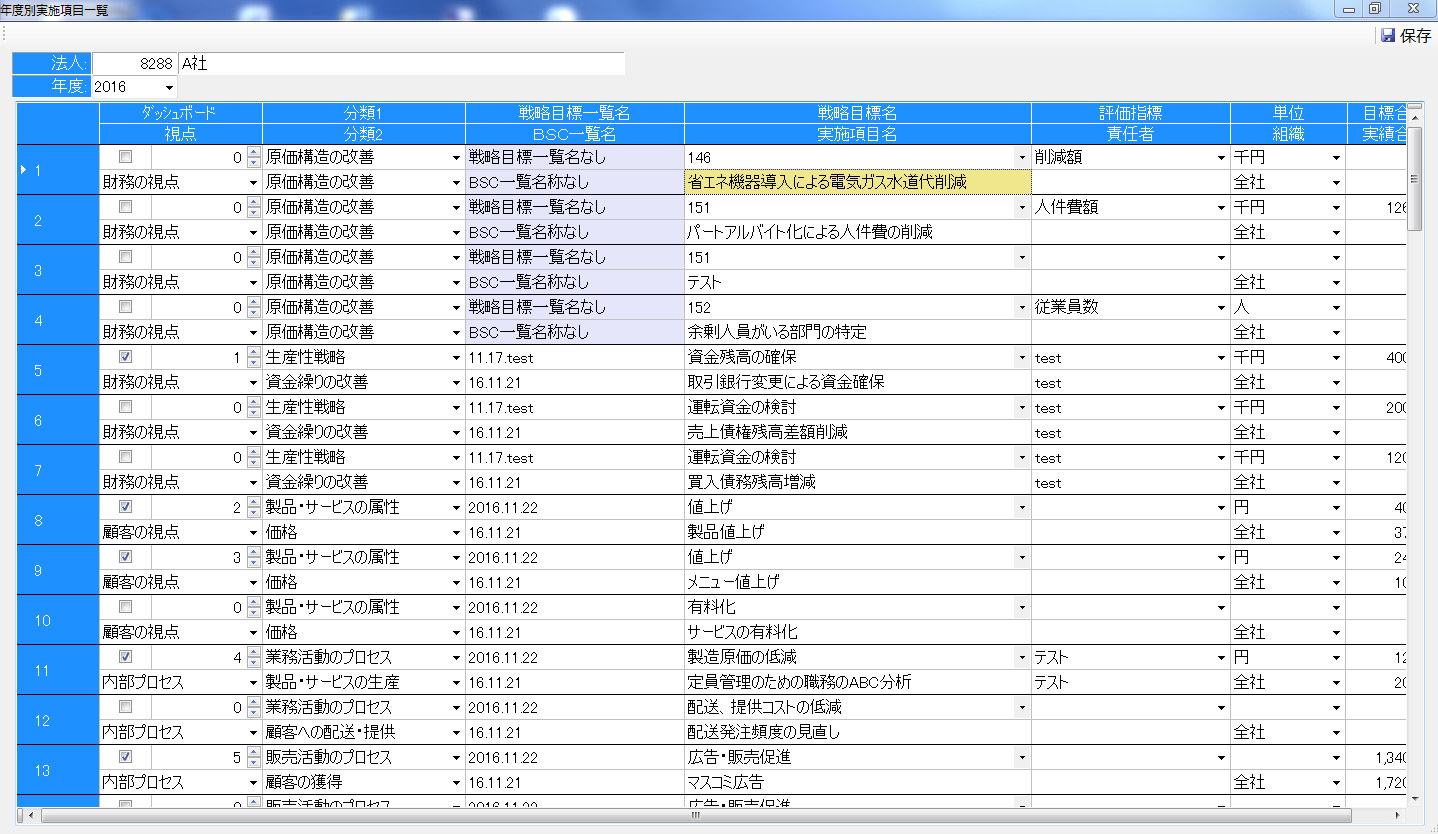
Task: Click the 戦略目標名 column header
Action: (x=857, y=113)
